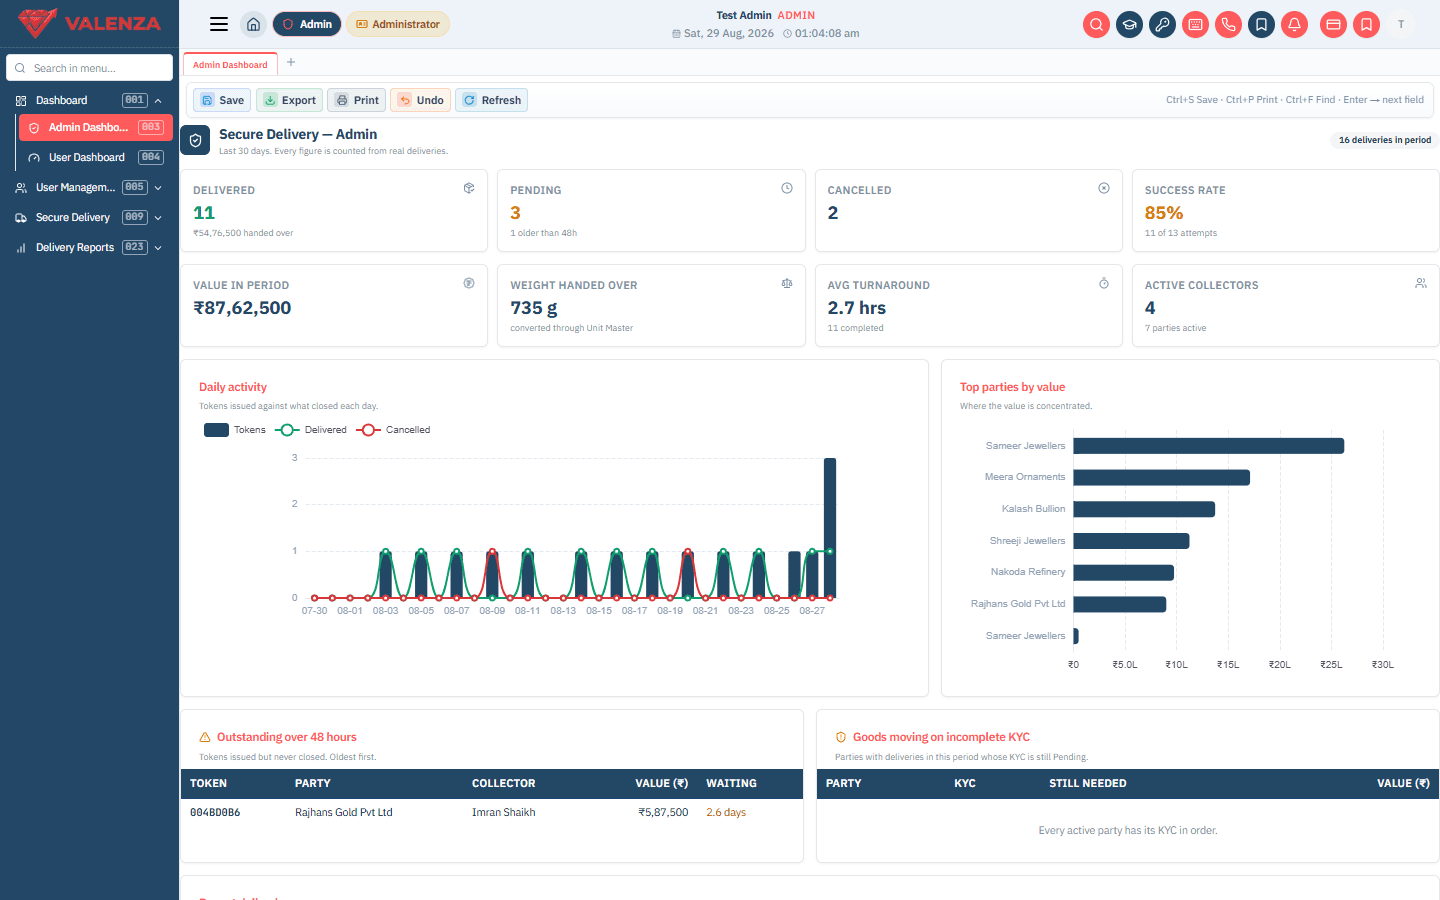Click the Administrator badge
The height and width of the screenshot is (900, 1440).
398,24
